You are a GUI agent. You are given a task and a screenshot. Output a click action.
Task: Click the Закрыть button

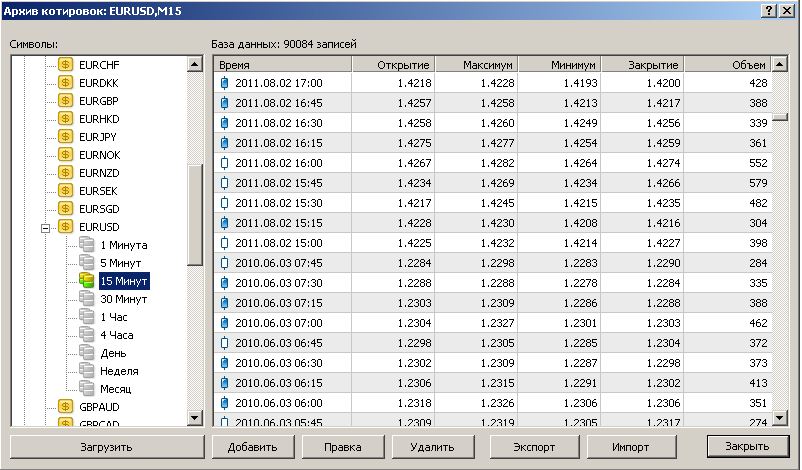747,446
